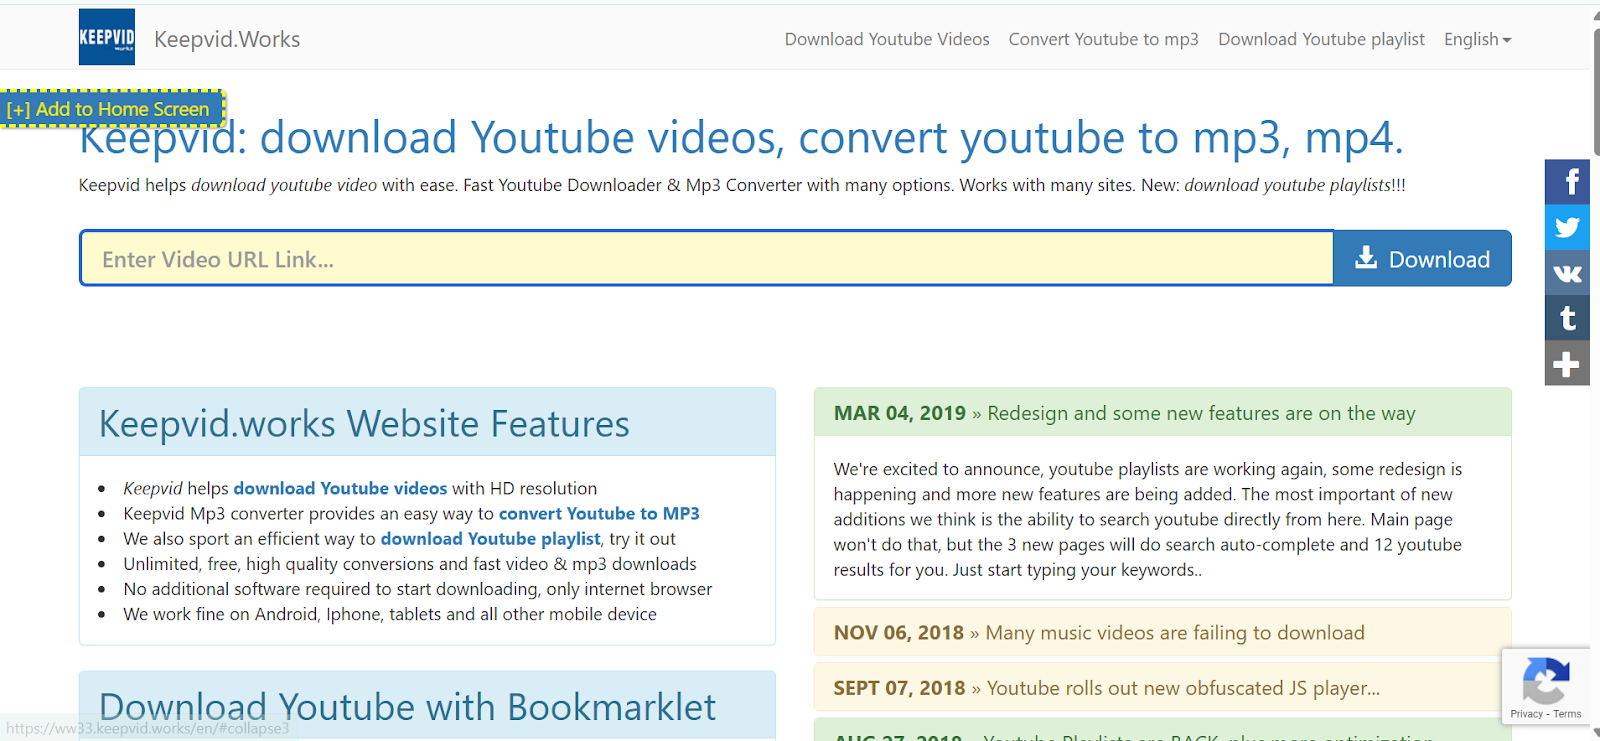This screenshot has width=1600, height=741.
Task: Click the blue Download button
Action: 1422,259
